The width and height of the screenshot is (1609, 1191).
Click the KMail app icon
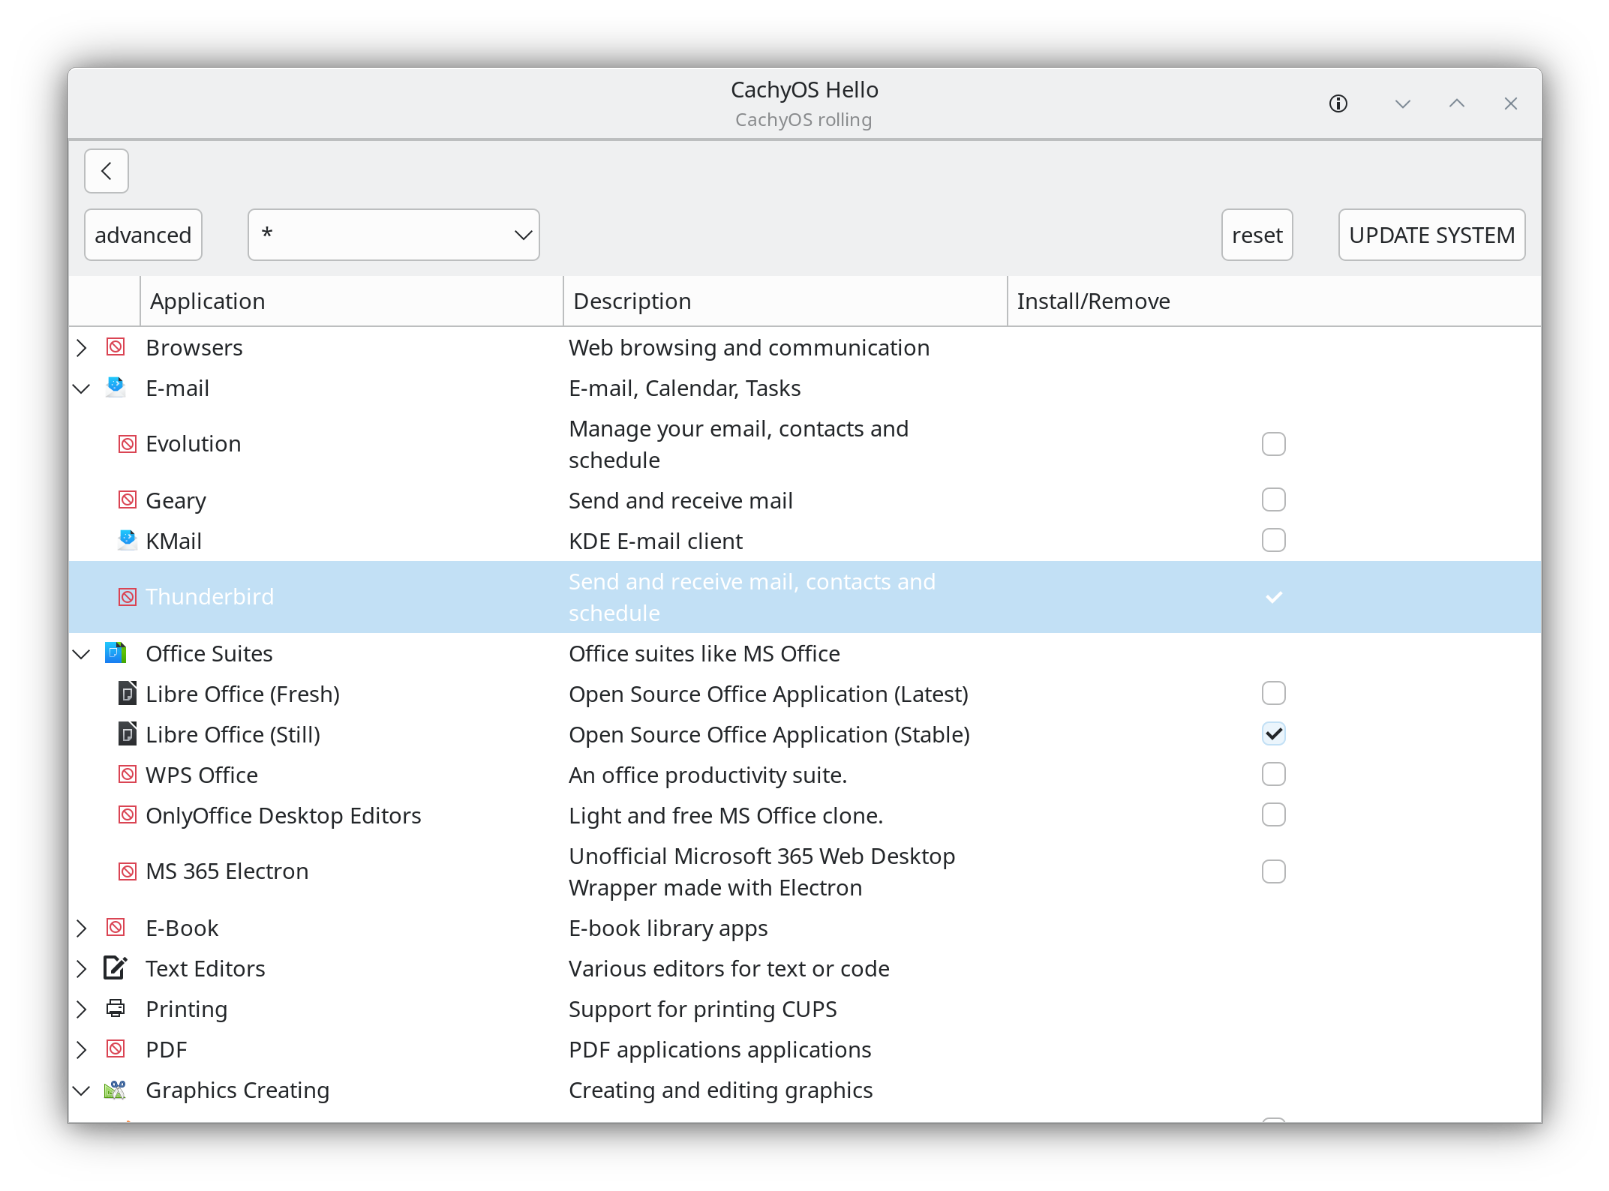[127, 540]
